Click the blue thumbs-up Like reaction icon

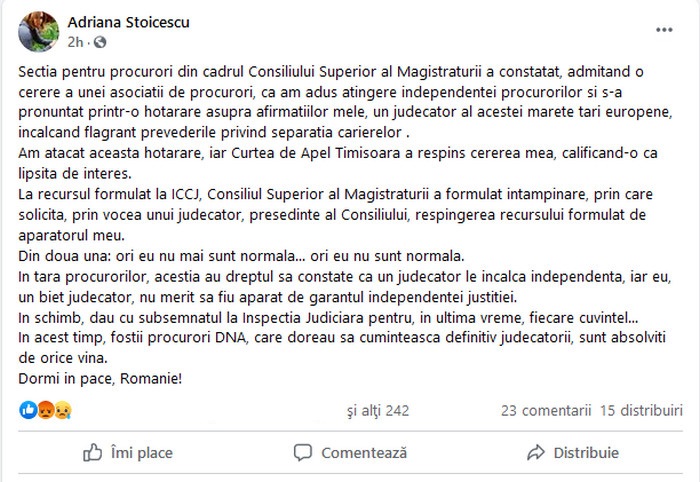[x=28, y=410]
